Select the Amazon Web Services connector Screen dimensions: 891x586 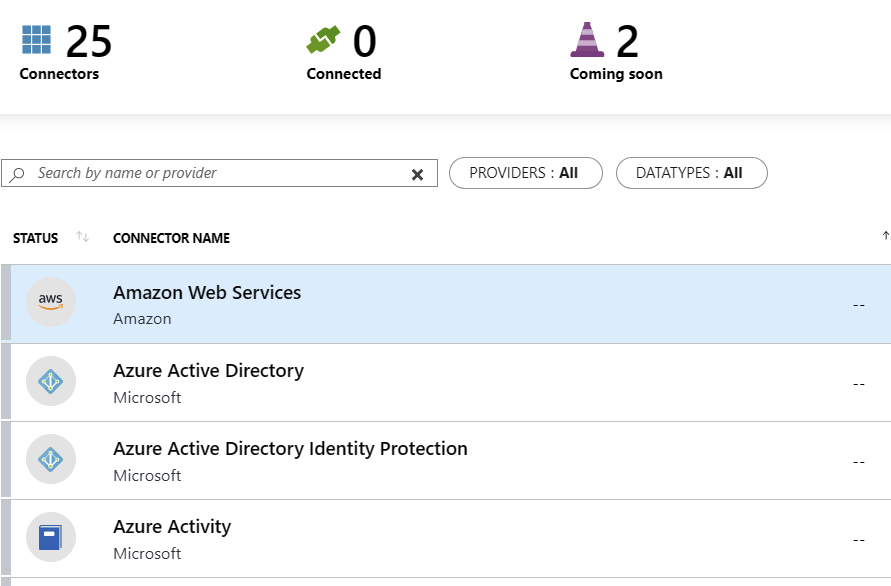446,304
